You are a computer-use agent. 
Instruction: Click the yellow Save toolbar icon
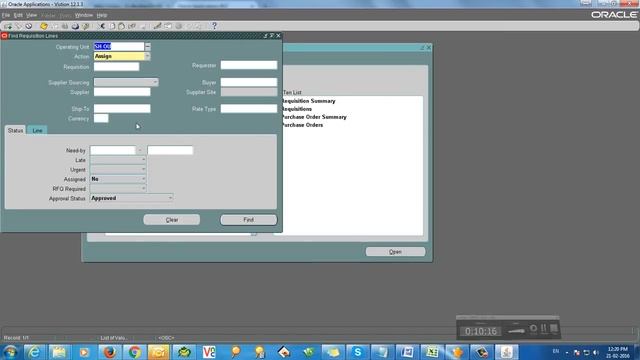point(44,26)
